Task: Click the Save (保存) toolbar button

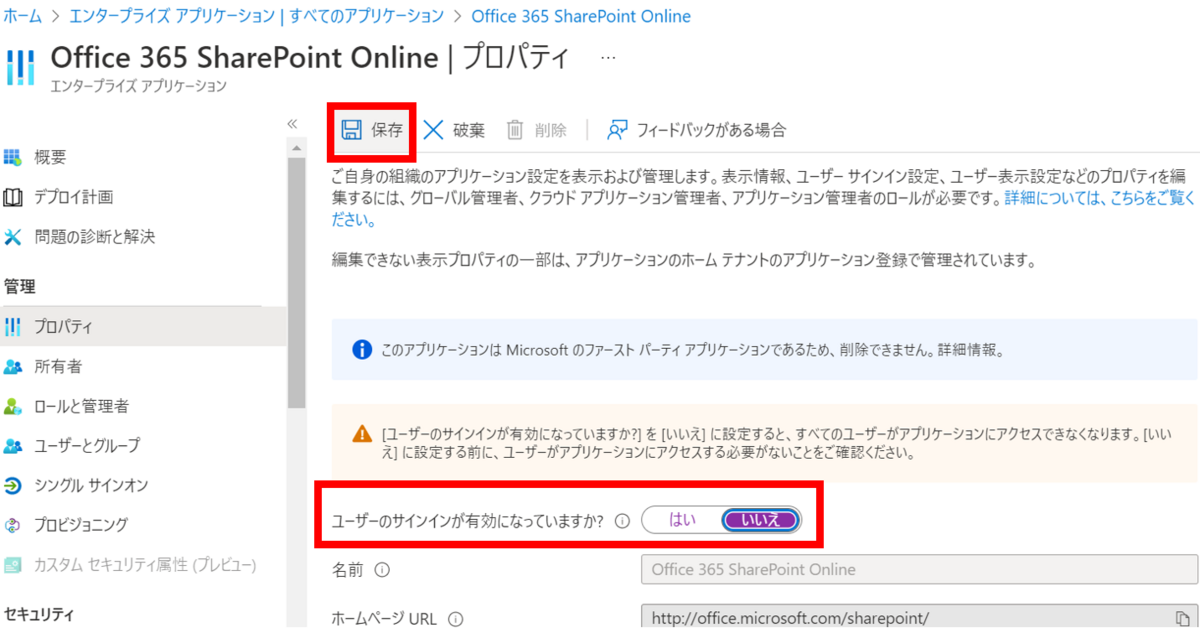Action: coord(372,130)
